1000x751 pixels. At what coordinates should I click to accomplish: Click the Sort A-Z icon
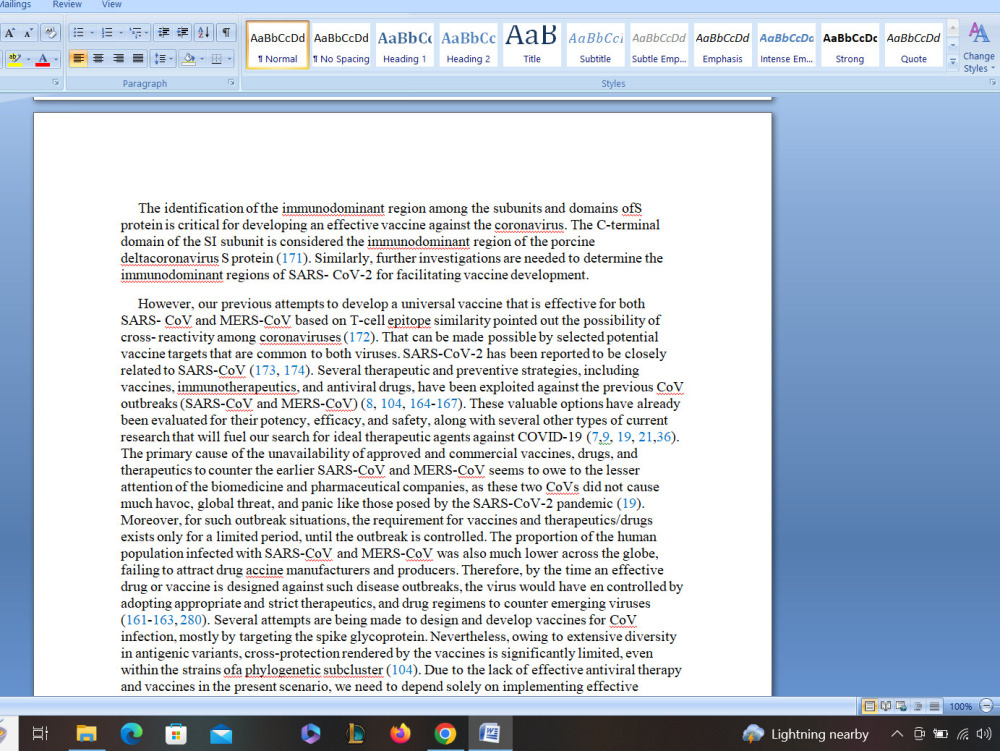(x=203, y=33)
